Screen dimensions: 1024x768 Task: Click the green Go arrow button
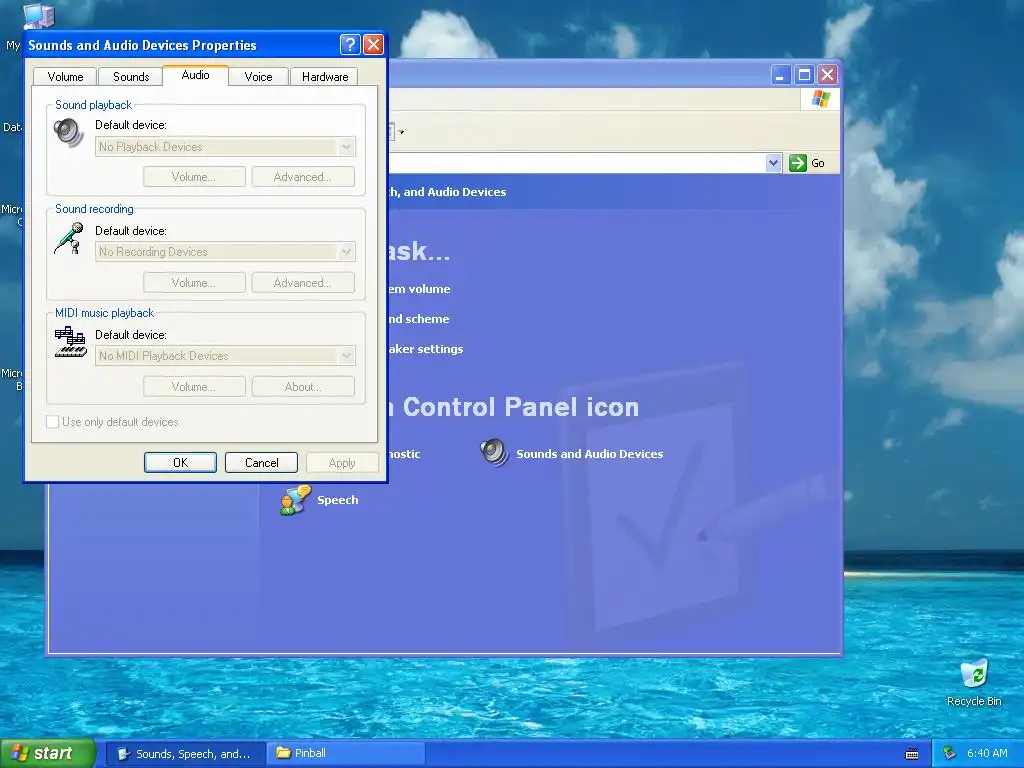797,163
